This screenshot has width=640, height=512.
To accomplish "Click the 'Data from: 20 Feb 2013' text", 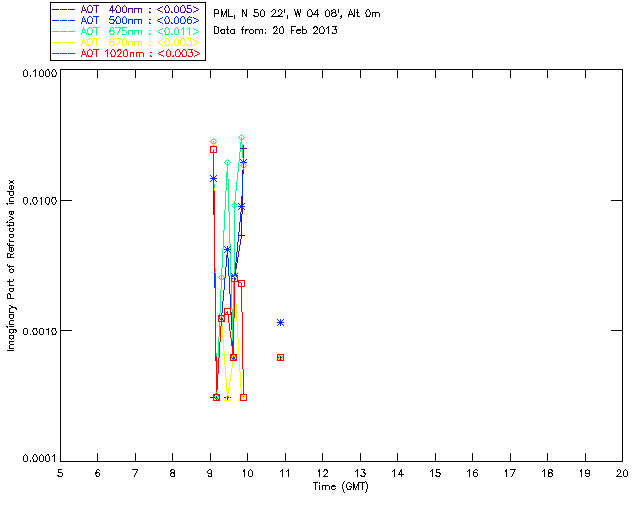I will [x=276, y=31].
